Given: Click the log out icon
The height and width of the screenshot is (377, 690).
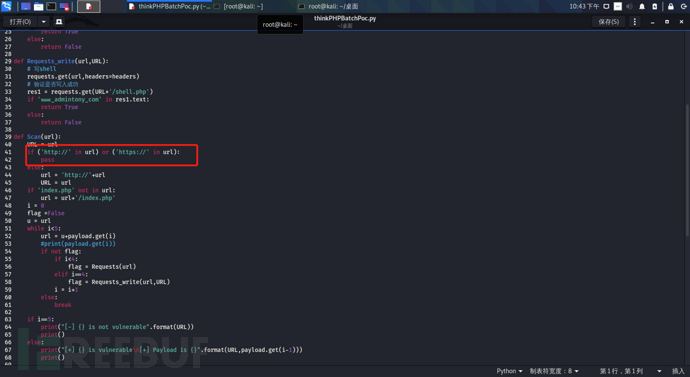Looking at the screenshot, I should (x=683, y=7).
